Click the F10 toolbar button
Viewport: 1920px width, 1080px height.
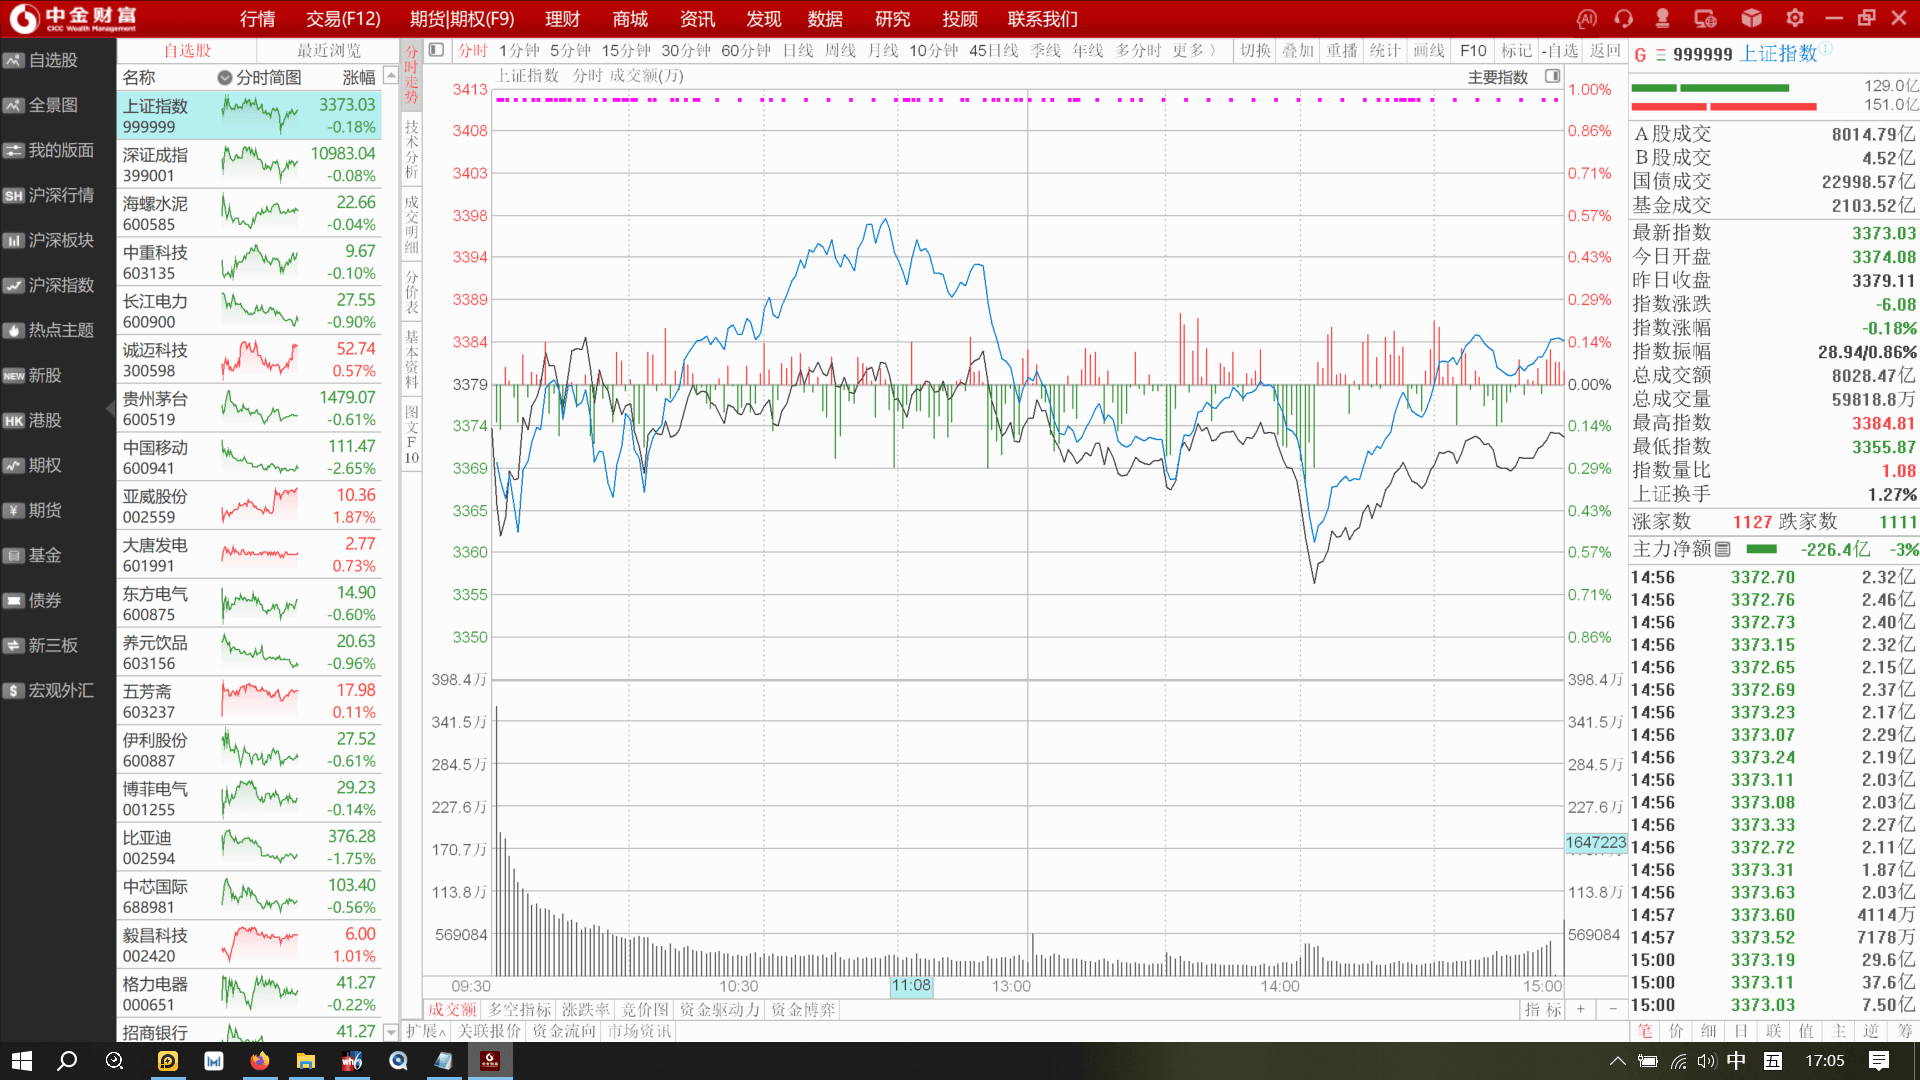click(1473, 50)
